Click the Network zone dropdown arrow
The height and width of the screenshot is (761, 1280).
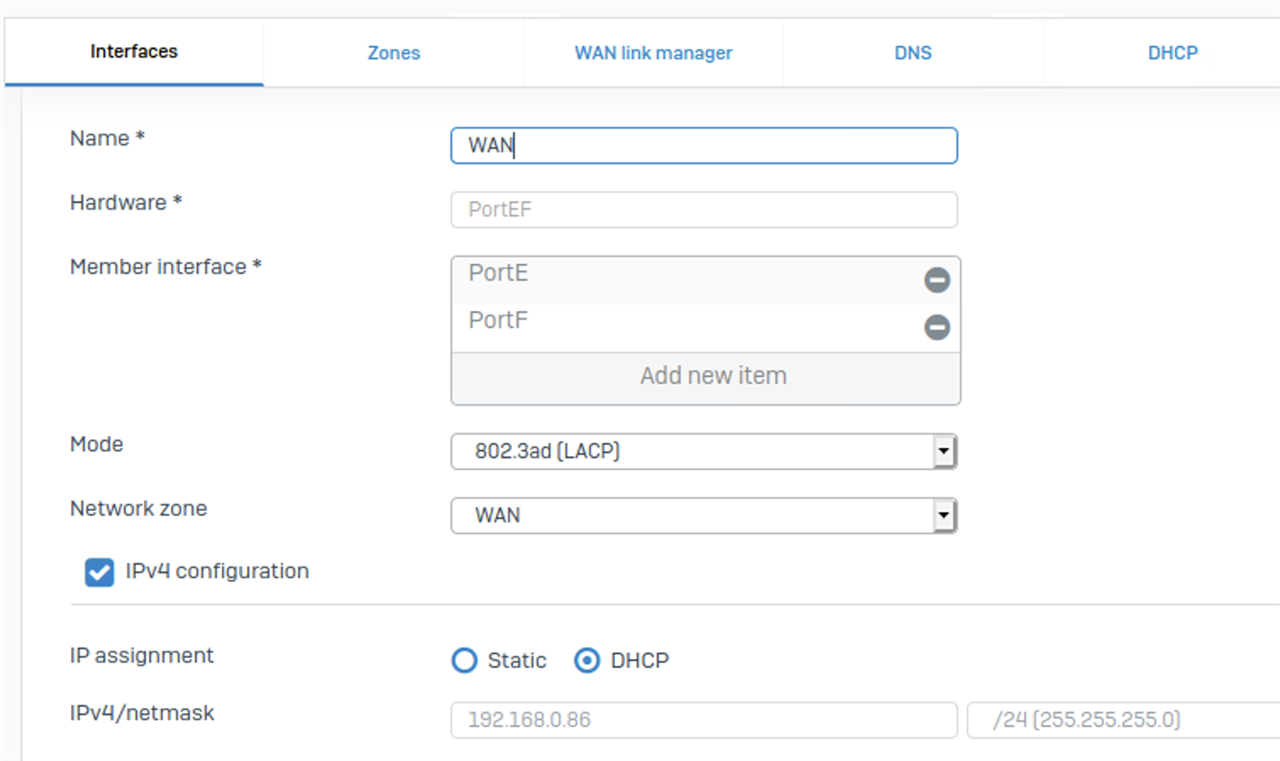point(943,516)
